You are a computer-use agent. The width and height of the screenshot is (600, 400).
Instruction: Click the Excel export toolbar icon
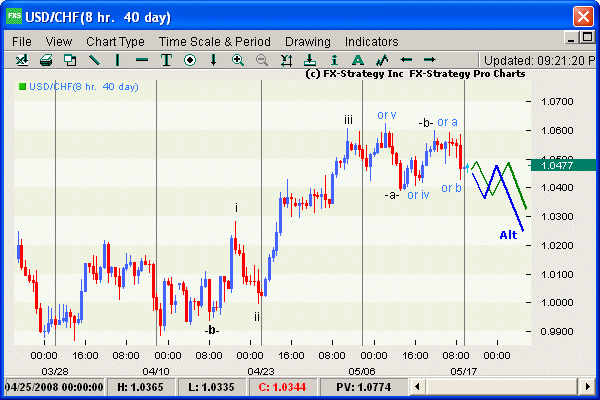tap(22, 60)
